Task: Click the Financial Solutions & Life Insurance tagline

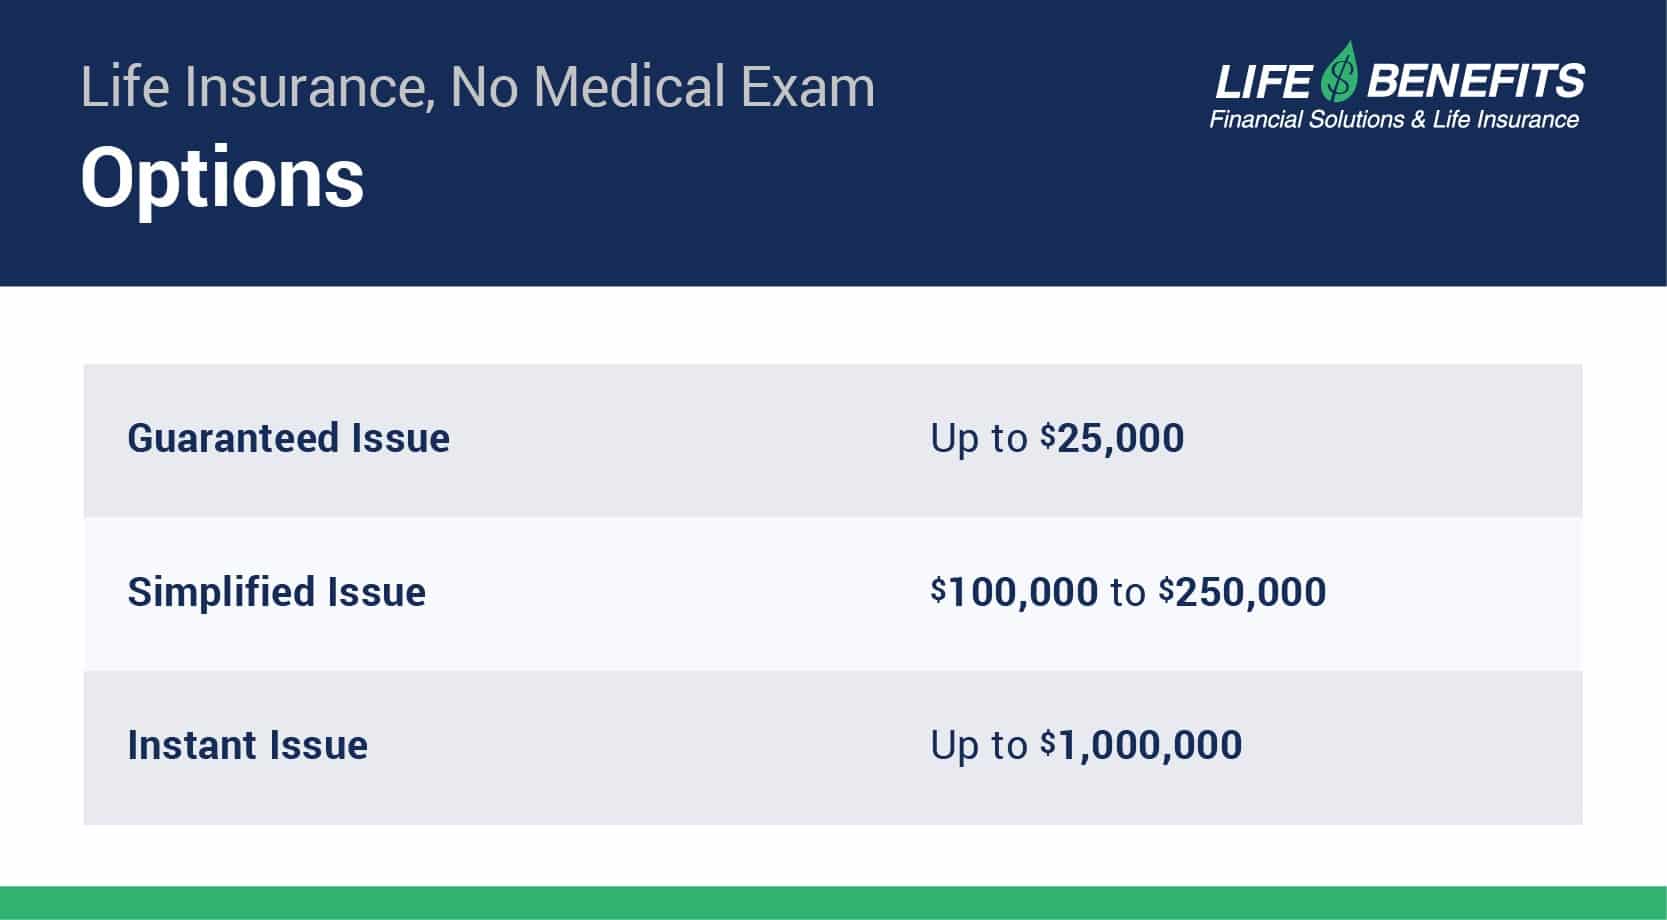Action: pyautogui.click(x=1394, y=120)
